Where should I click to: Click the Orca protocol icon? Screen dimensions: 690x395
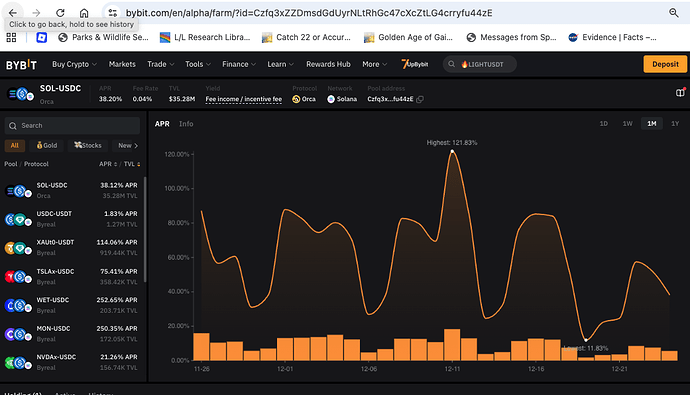click(x=296, y=99)
